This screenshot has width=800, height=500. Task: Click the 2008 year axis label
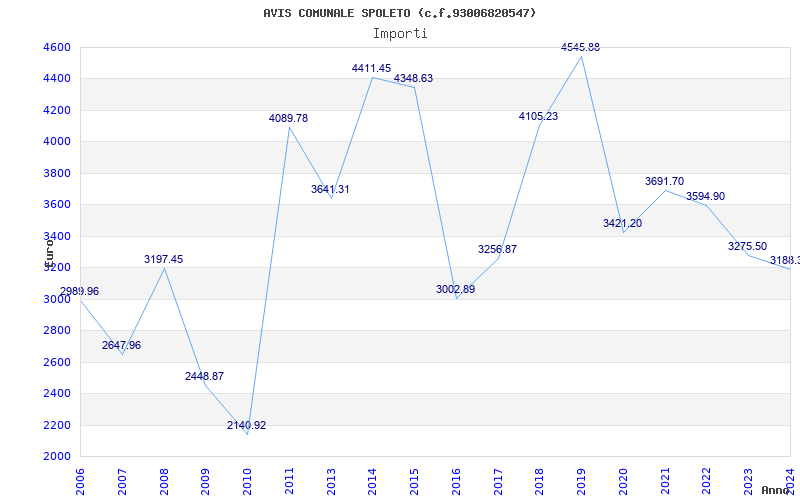[164, 482]
